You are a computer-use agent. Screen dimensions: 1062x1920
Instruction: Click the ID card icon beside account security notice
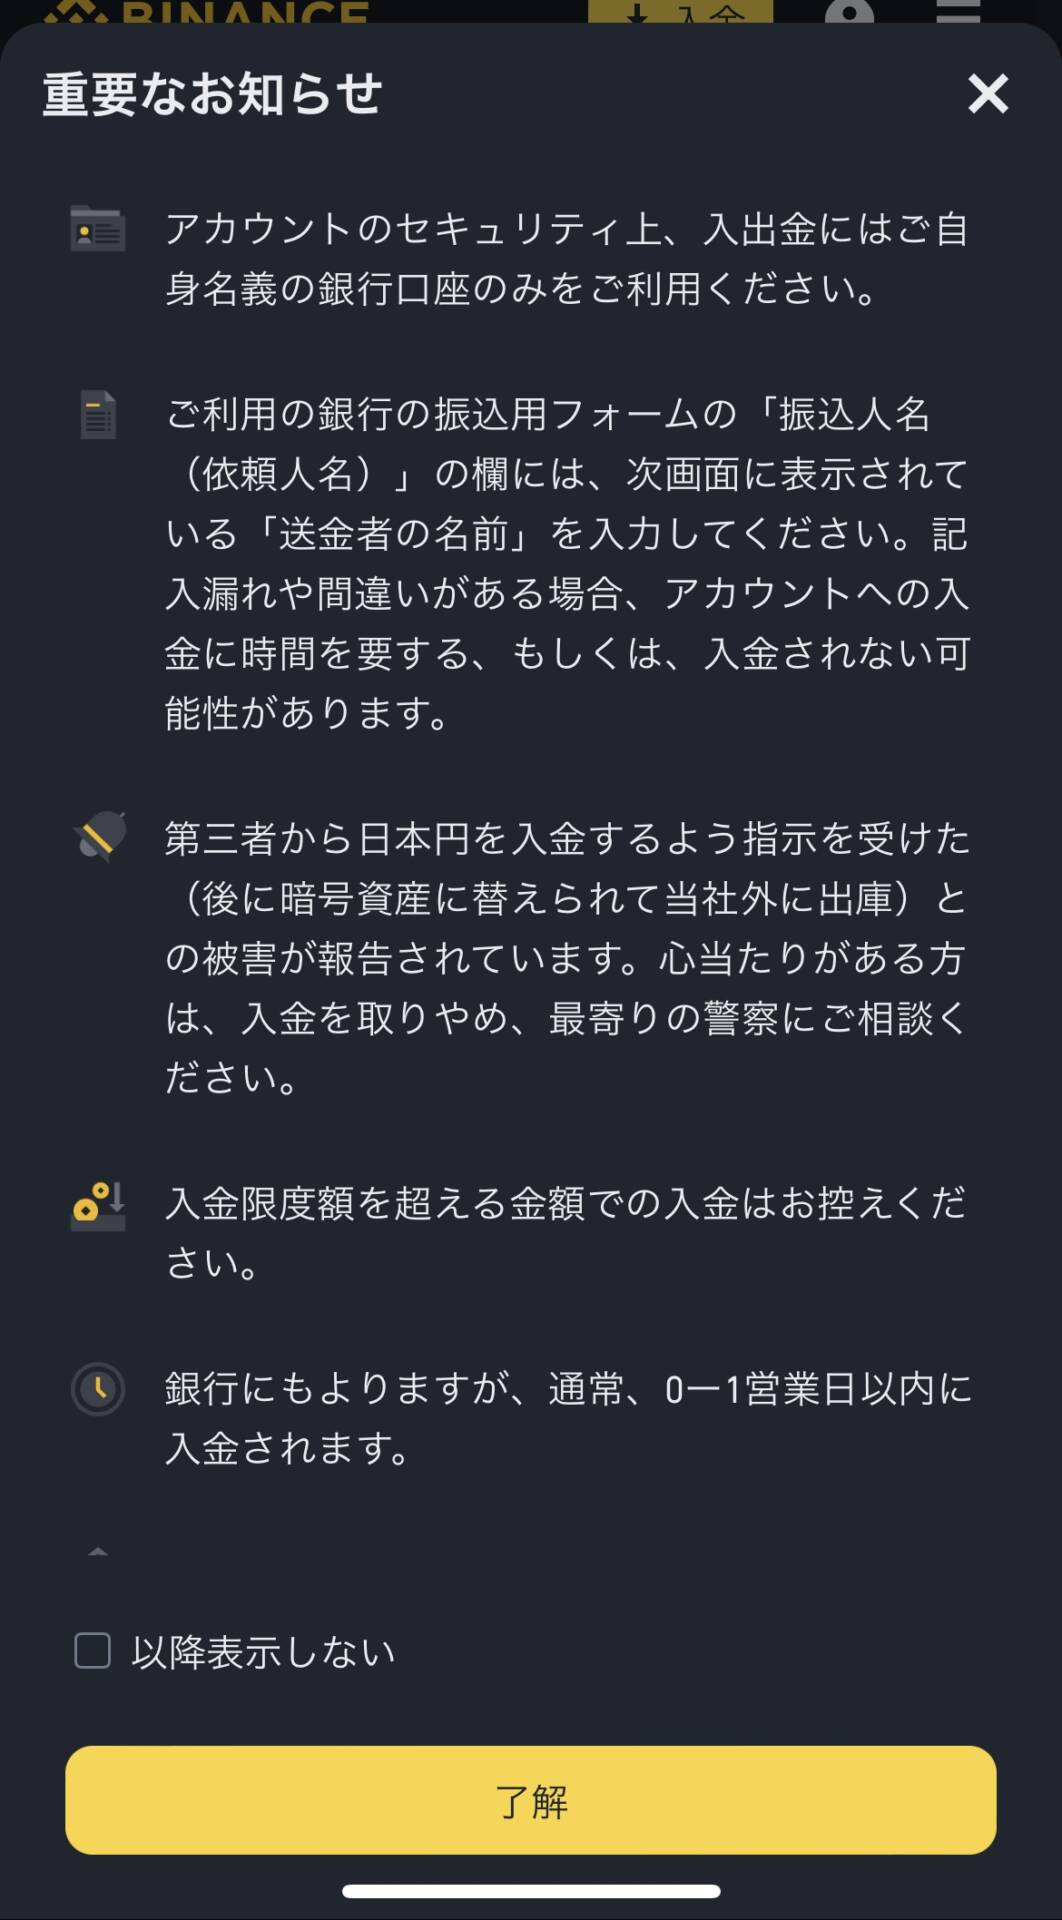pyautogui.click(x=98, y=229)
